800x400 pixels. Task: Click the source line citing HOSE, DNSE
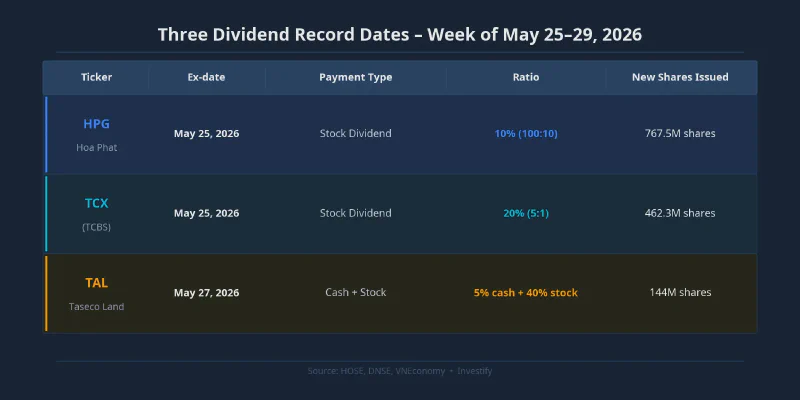click(x=400, y=371)
